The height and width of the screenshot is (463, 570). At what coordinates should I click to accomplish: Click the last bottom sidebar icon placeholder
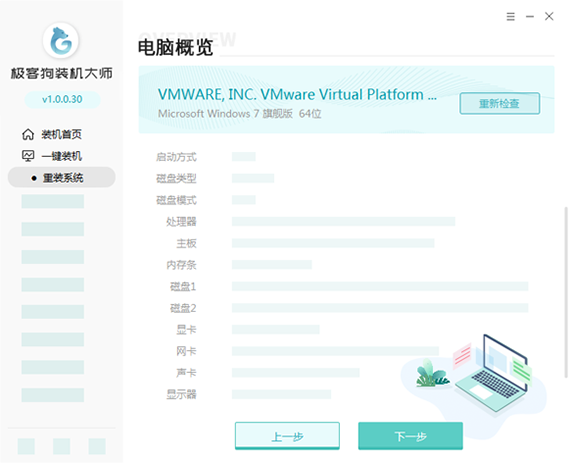pyautogui.click(x=97, y=446)
